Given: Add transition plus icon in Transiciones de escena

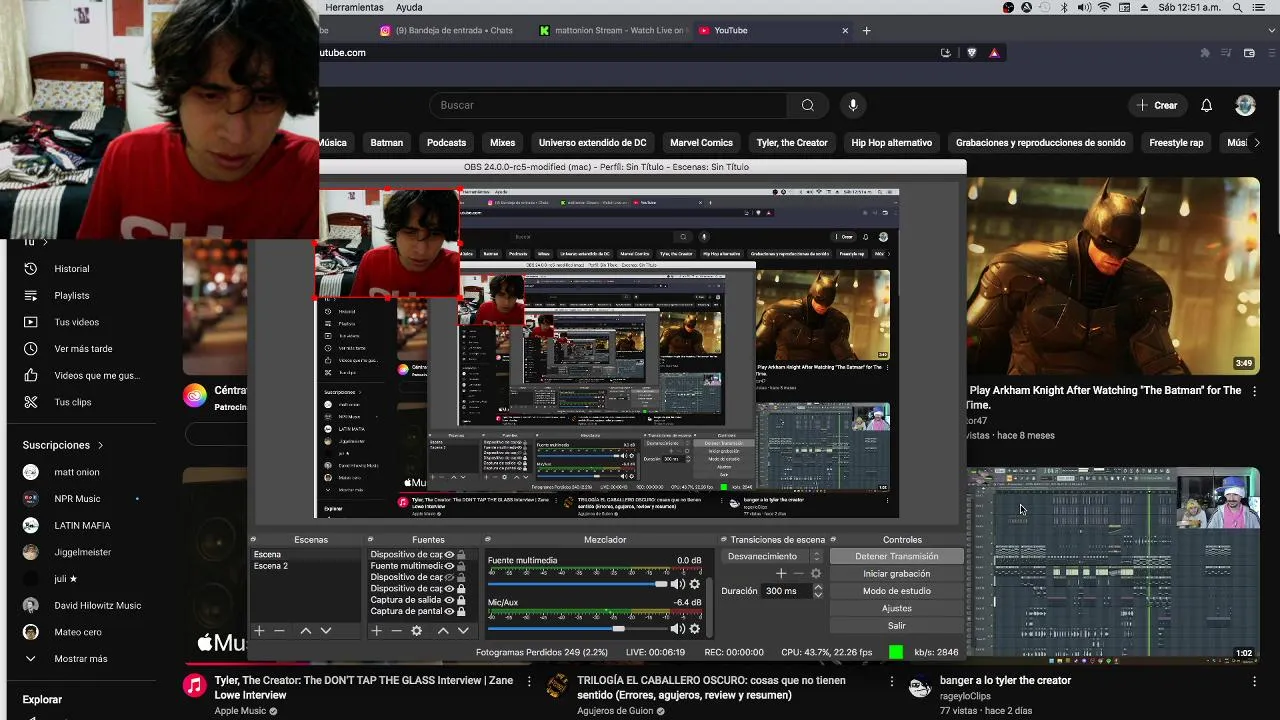Looking at the screenshot, I should tap(781, 573).
